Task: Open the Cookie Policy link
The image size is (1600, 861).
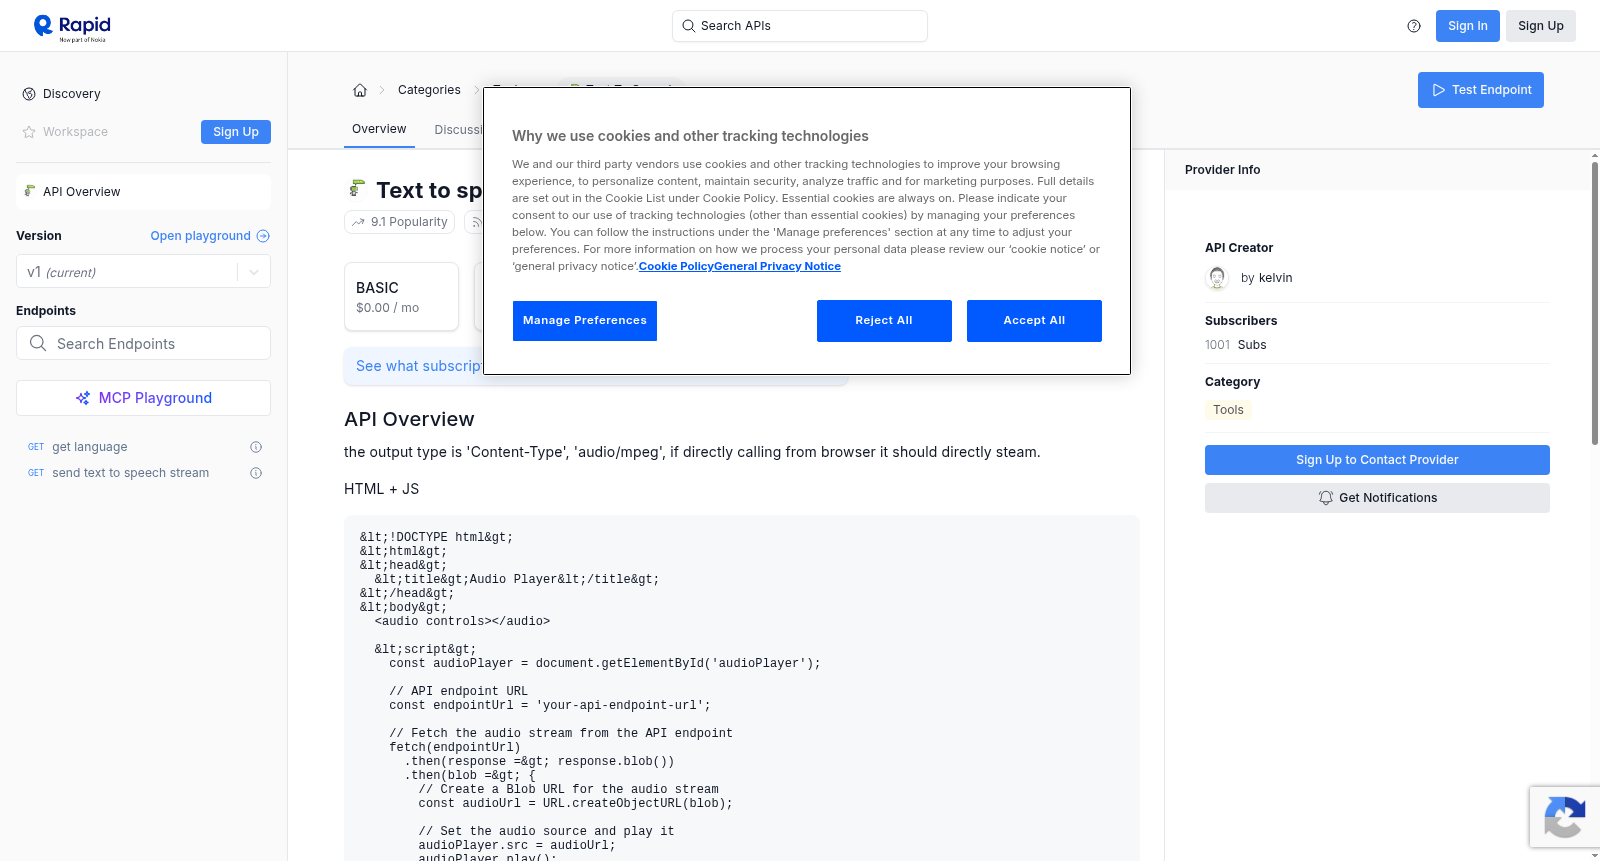Action: pyautogui.click(x=676, y=266)
